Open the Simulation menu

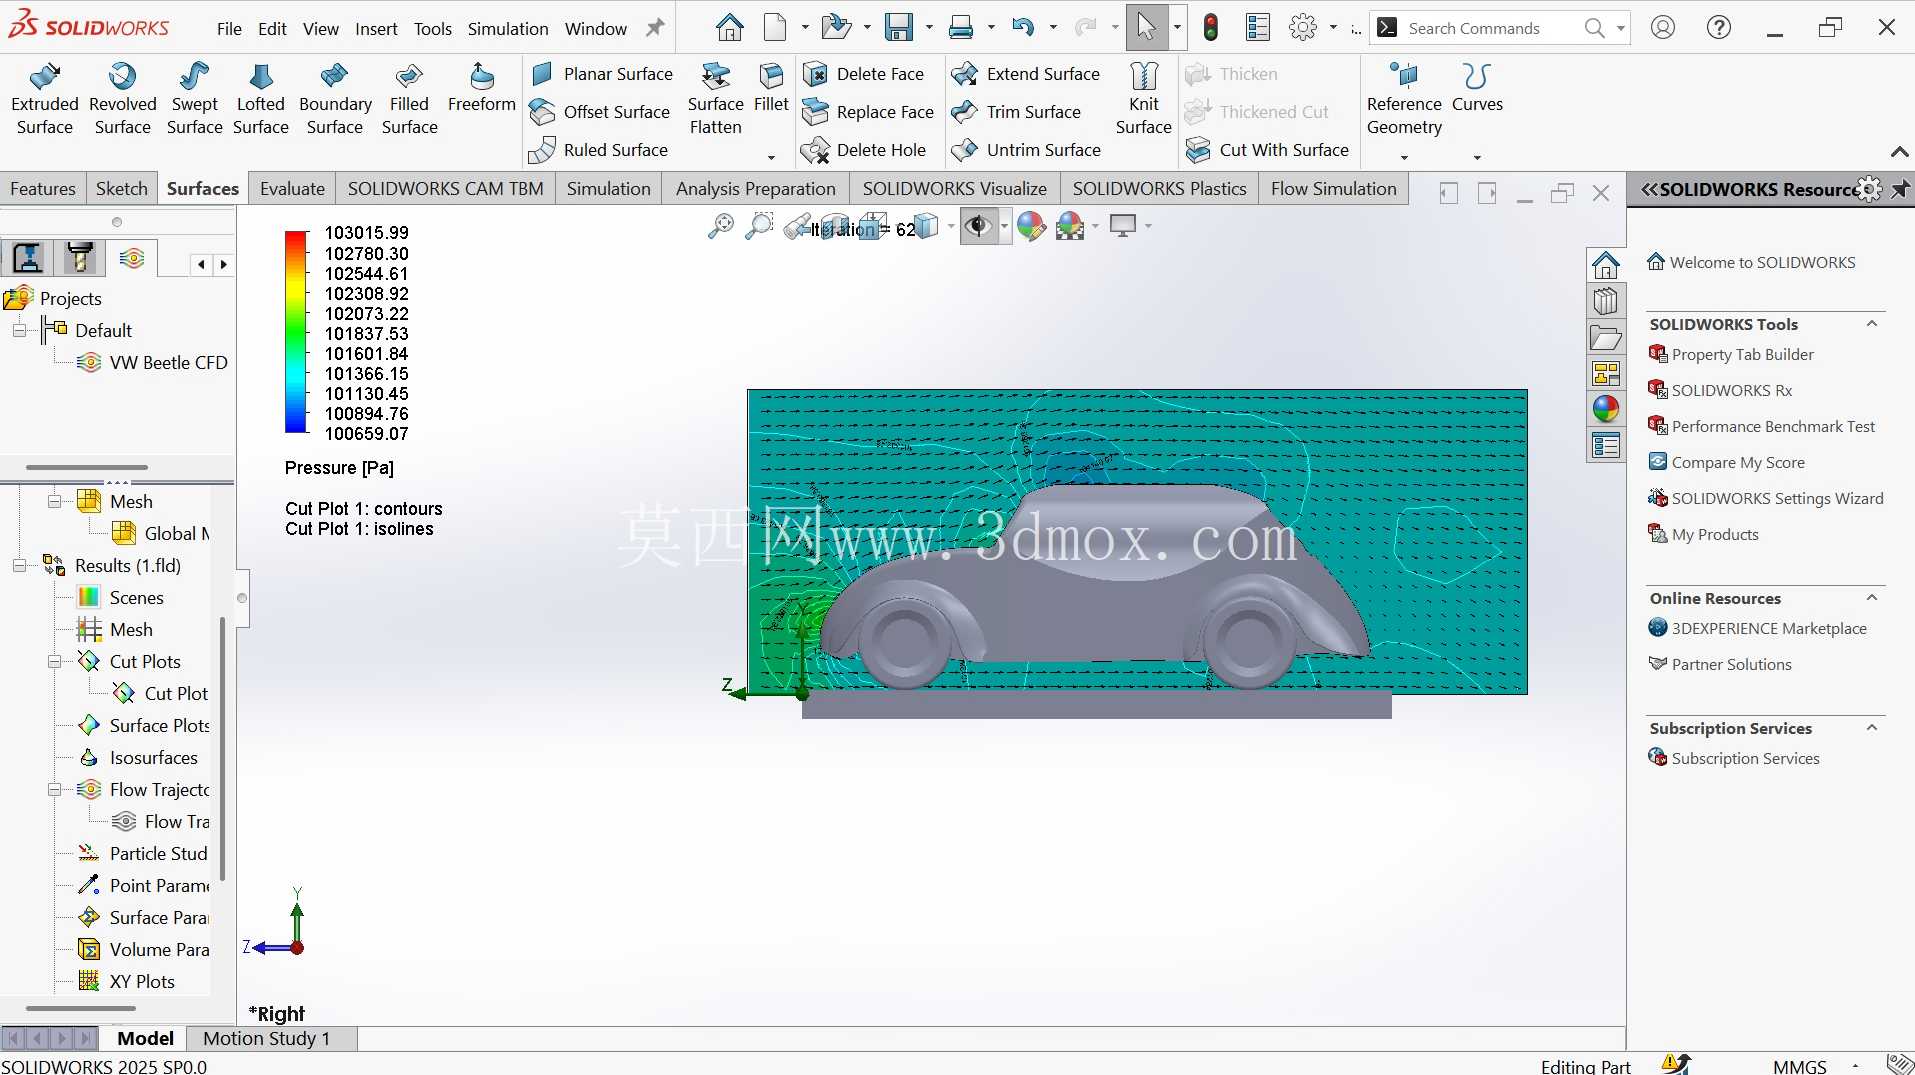tap(508, 29)
